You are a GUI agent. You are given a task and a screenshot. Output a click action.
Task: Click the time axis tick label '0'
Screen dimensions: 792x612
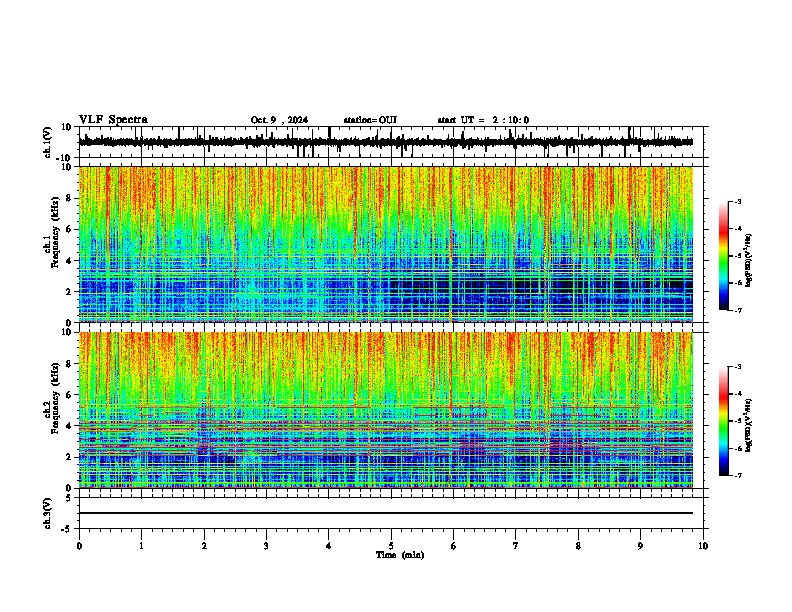[x=79, y=546]
